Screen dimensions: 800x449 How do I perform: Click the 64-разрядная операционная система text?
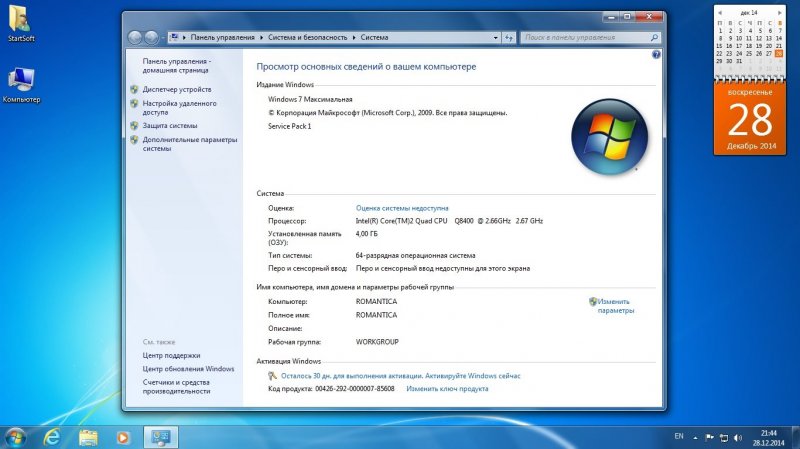coord(415,255)
